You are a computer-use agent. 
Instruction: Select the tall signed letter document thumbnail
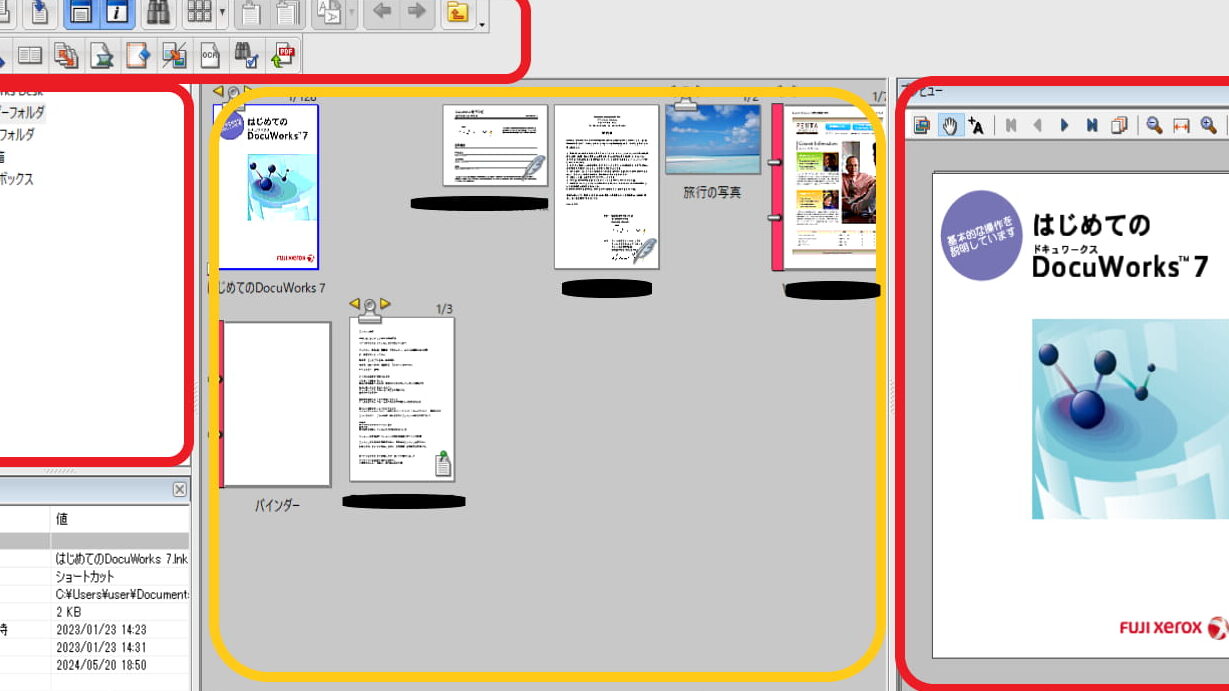click(x=607, y=187)
